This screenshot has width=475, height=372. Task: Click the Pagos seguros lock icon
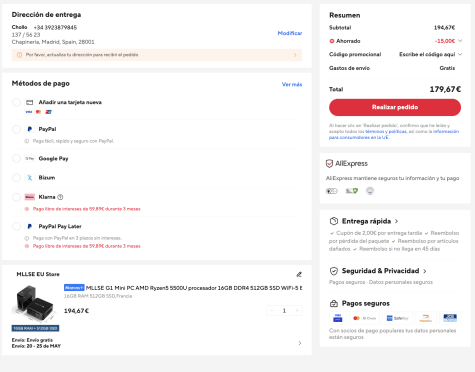334,304
